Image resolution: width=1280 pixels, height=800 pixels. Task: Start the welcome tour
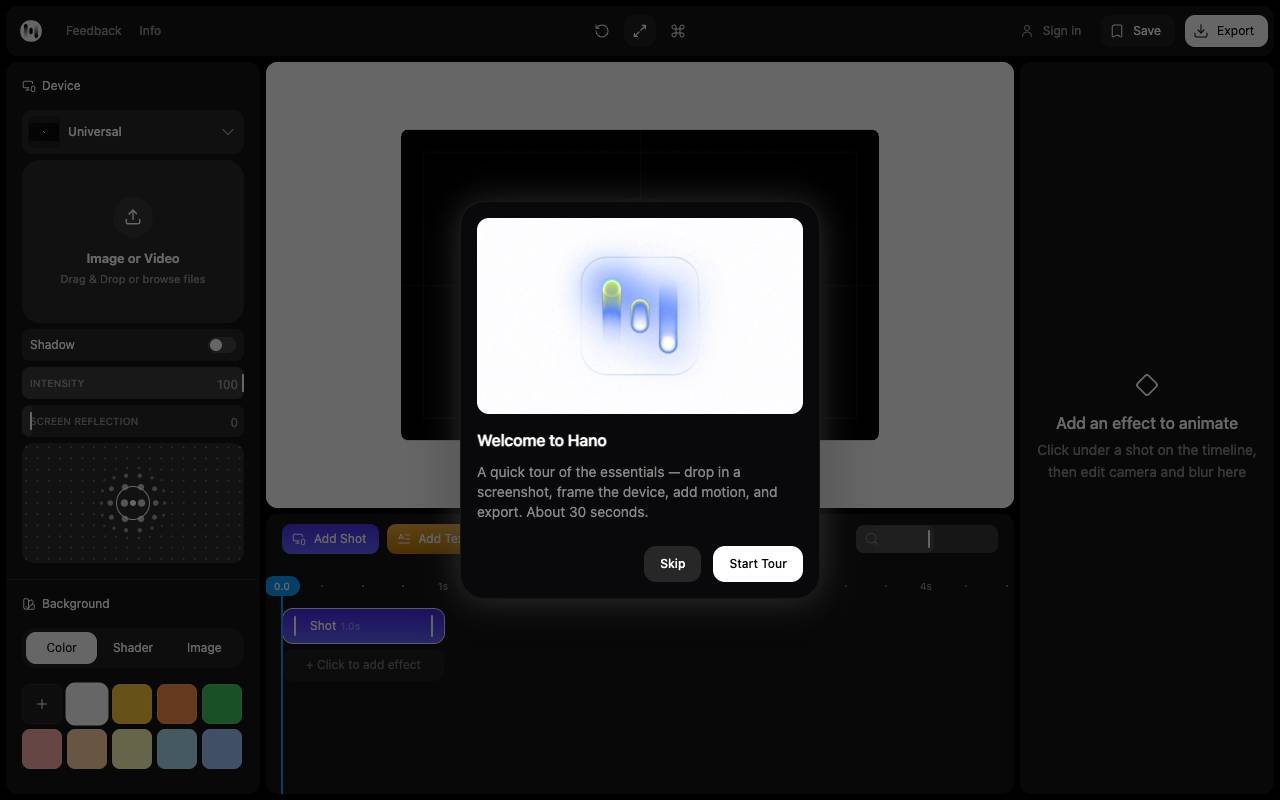758,564
